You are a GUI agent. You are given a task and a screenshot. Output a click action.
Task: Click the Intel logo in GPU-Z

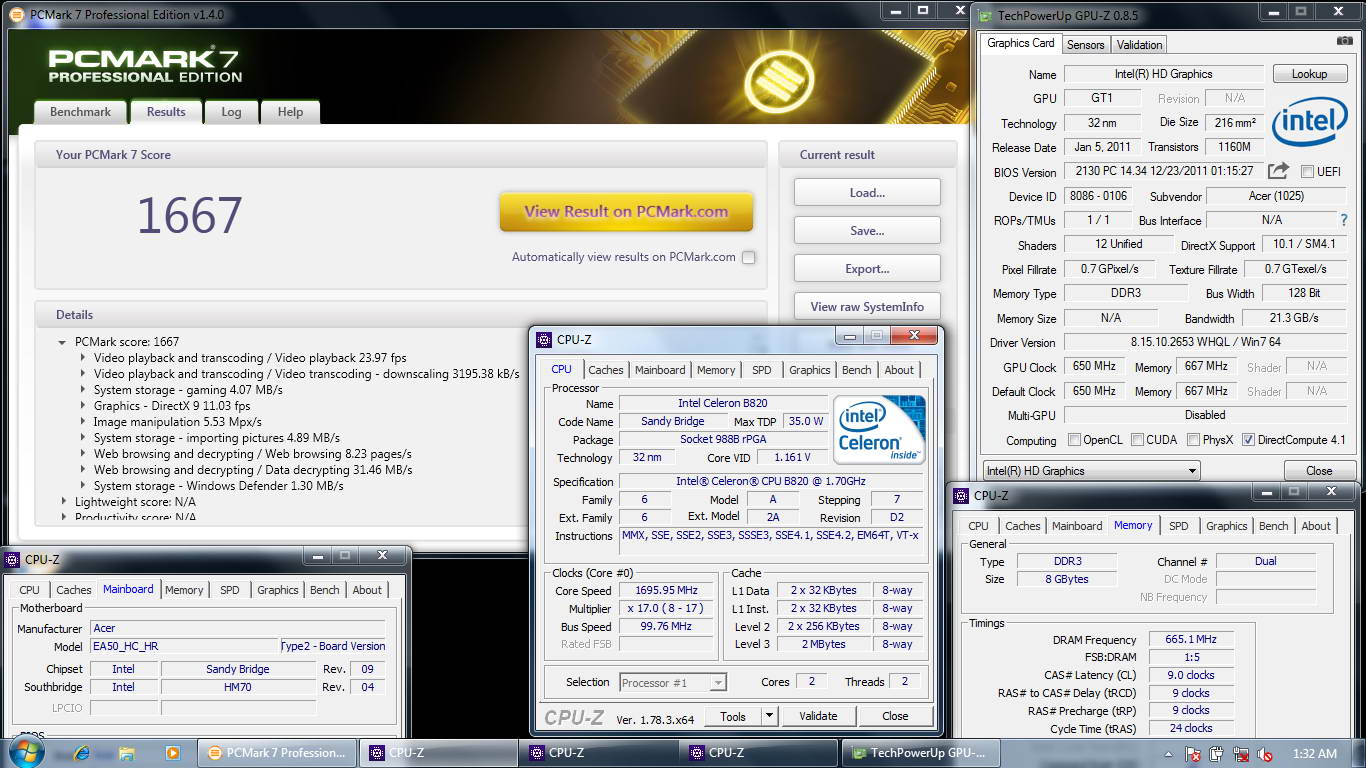click(1309, 122)
